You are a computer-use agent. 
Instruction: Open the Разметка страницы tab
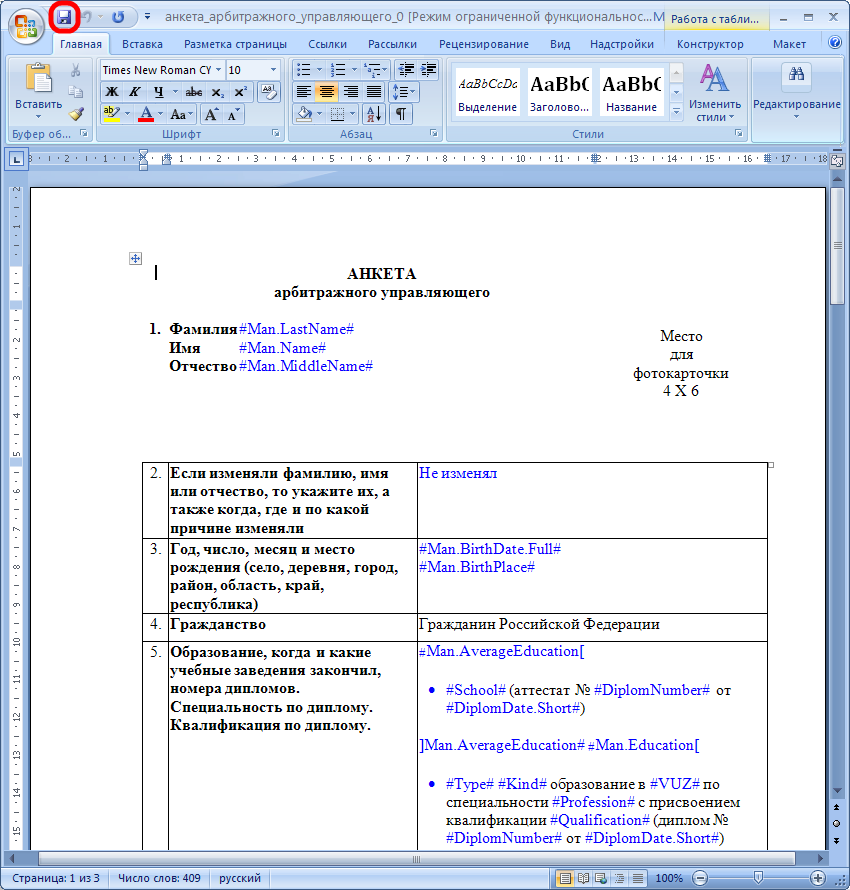pos(235,44)
